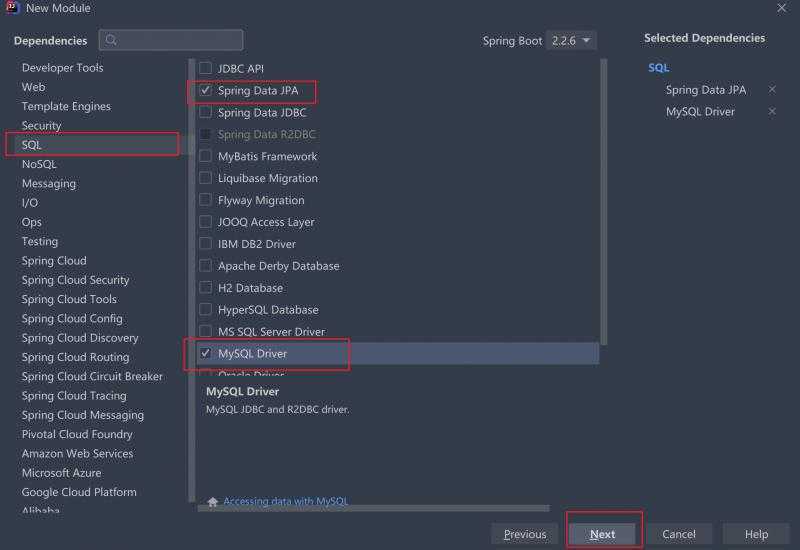This screenshot has height=550, width=800.
Task: Uncheck the Spring Data JPA checkbox
Action: tap(206, 90)
